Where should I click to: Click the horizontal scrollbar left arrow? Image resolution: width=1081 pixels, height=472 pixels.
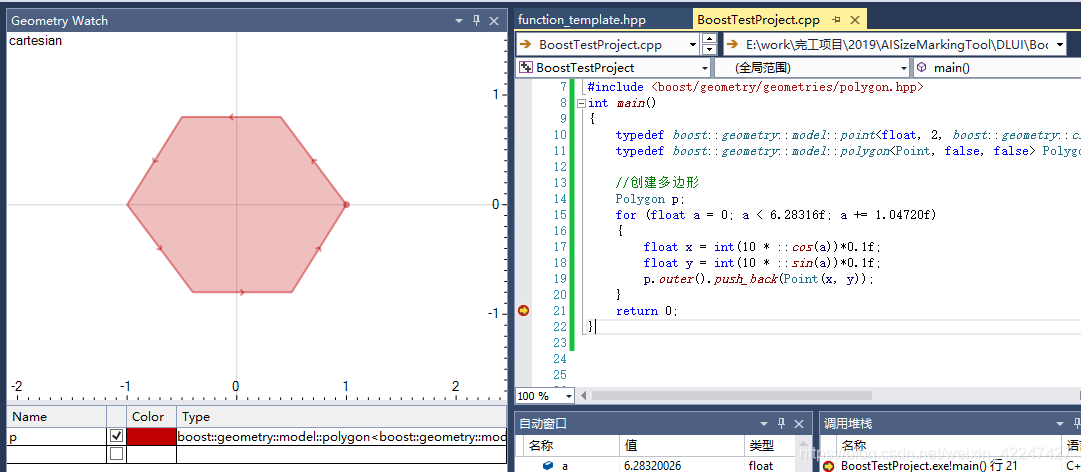(583, 396)
